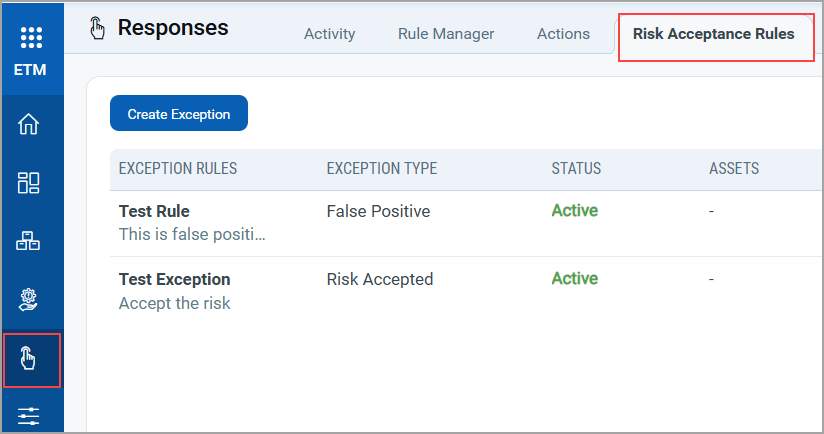This screenshot has height=434, width=824.
Task: Open the Test Rule exception
Action: (x=154, y=211)
